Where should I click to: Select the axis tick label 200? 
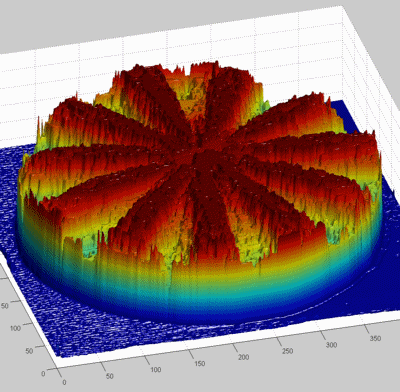243,357
